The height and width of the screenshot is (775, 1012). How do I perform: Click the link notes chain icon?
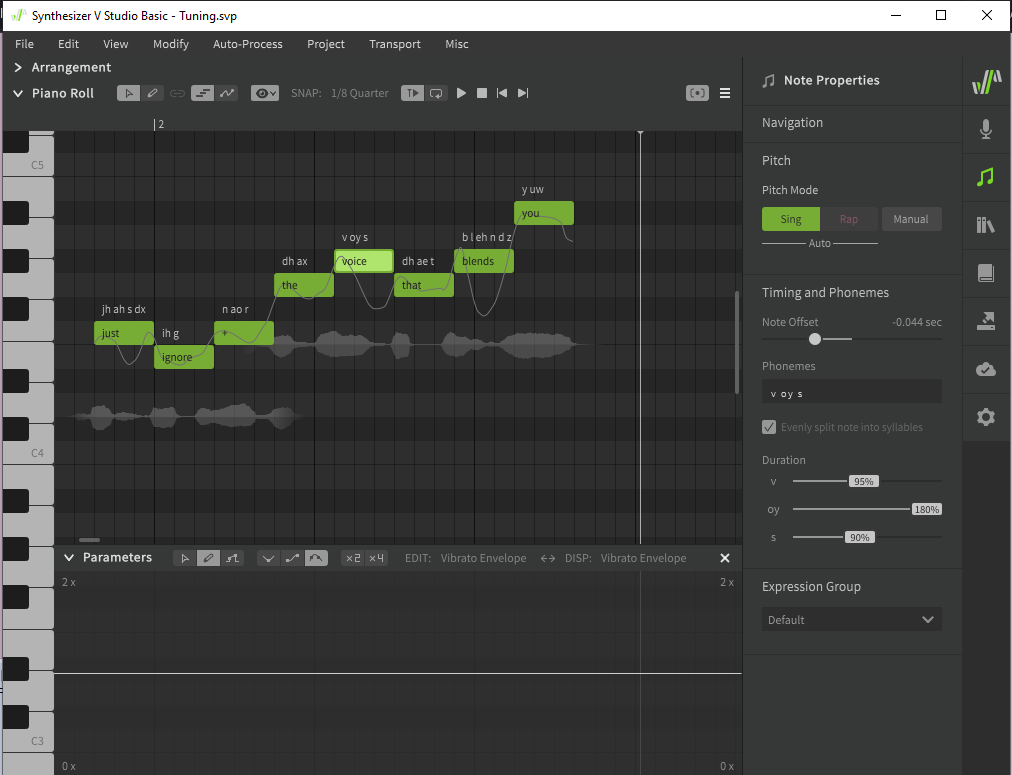click(x=177, y=94)
